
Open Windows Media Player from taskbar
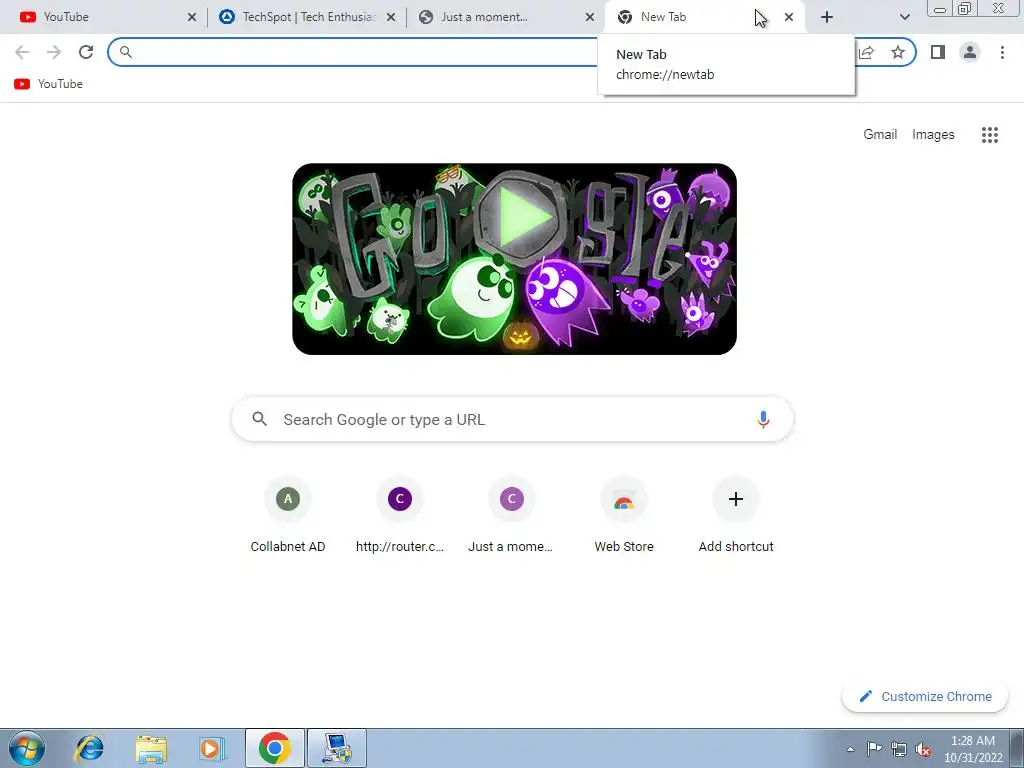[x=212, y=748]
